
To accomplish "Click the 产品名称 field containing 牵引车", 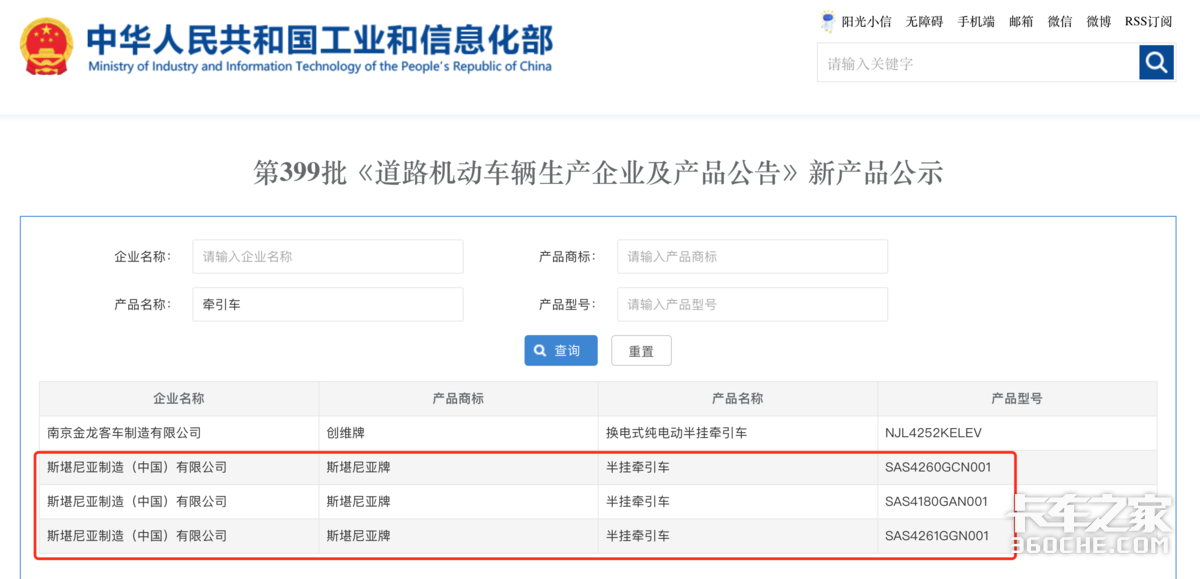I will point(327,305).
